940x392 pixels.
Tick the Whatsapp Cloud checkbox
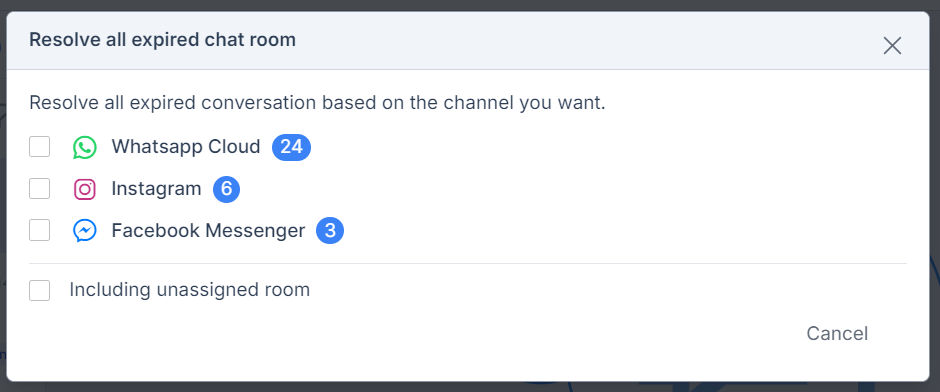pos(40,147)
